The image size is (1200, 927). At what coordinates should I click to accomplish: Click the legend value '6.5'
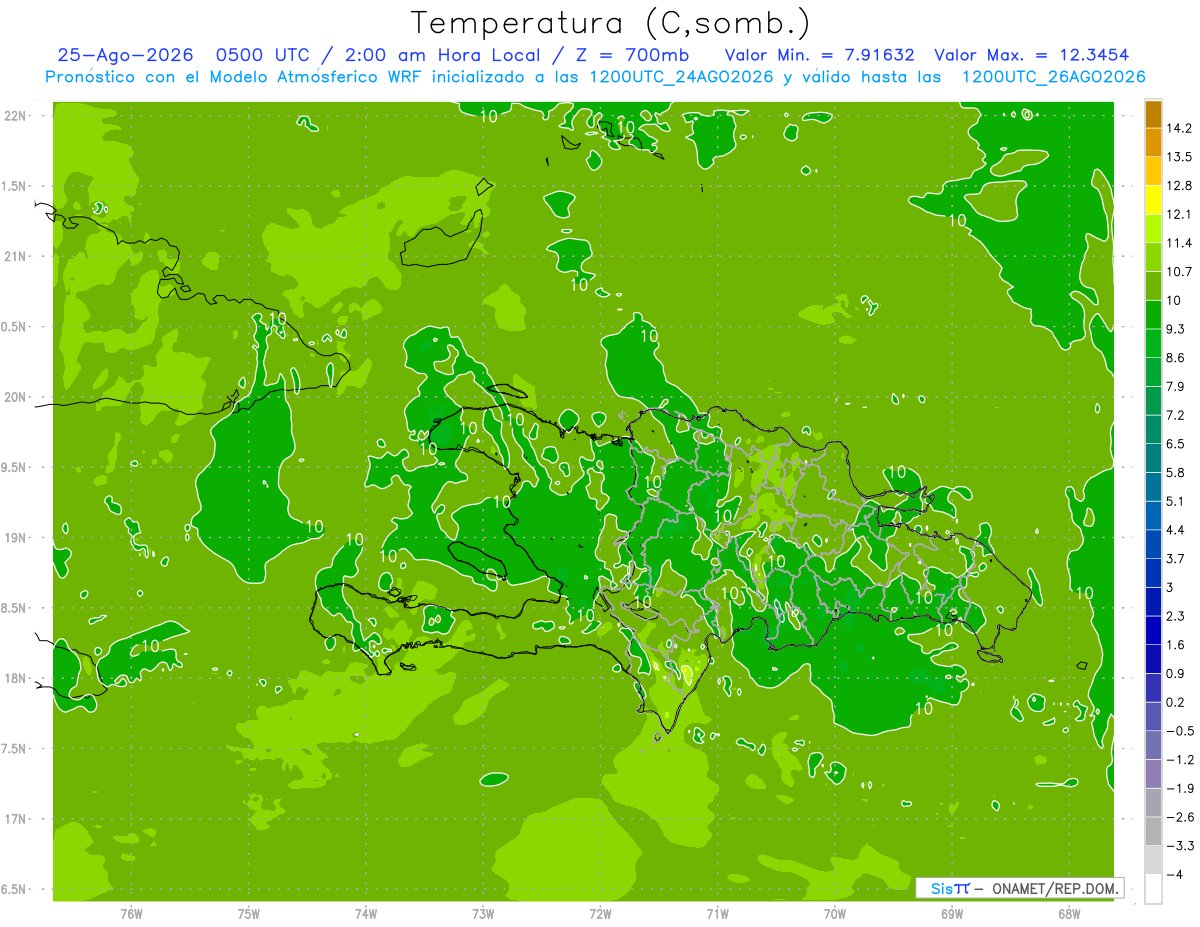(1176, 443)
